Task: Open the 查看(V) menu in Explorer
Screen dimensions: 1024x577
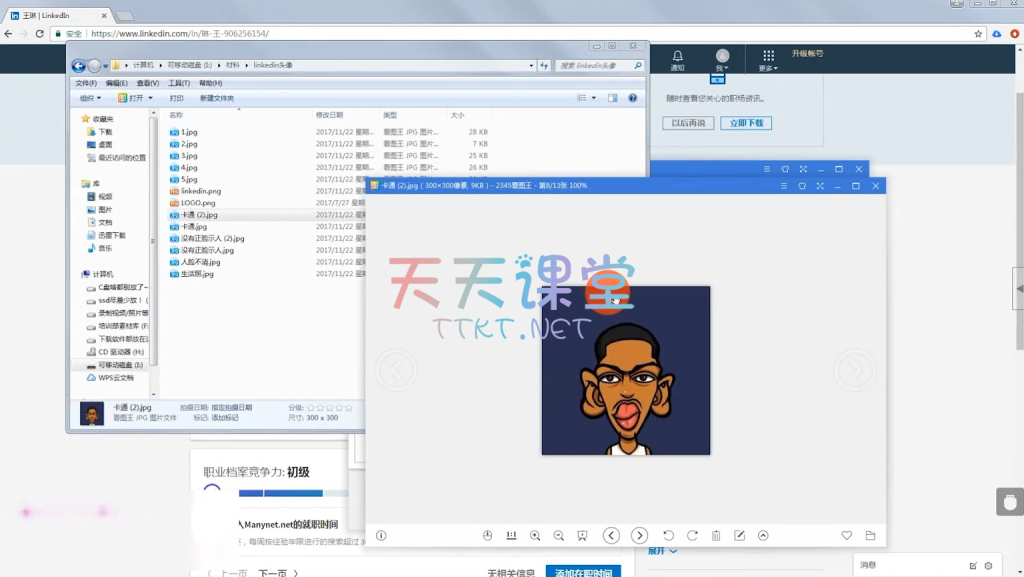Action: click(x=147, y=83)
